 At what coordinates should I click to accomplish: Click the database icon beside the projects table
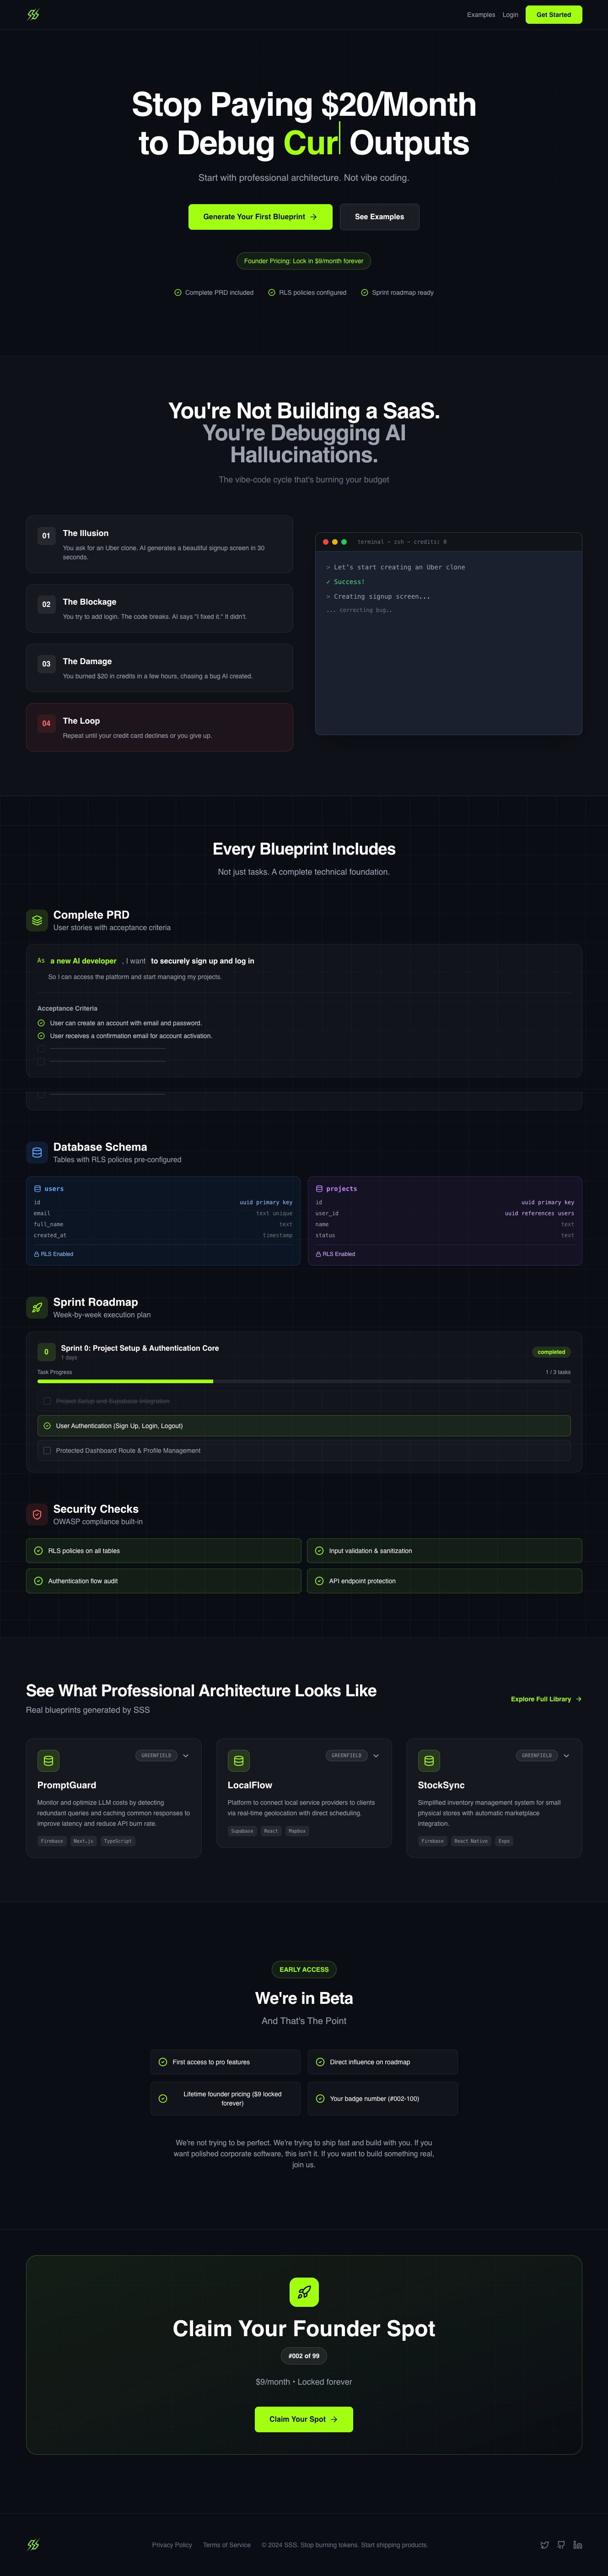(319, 1189)
